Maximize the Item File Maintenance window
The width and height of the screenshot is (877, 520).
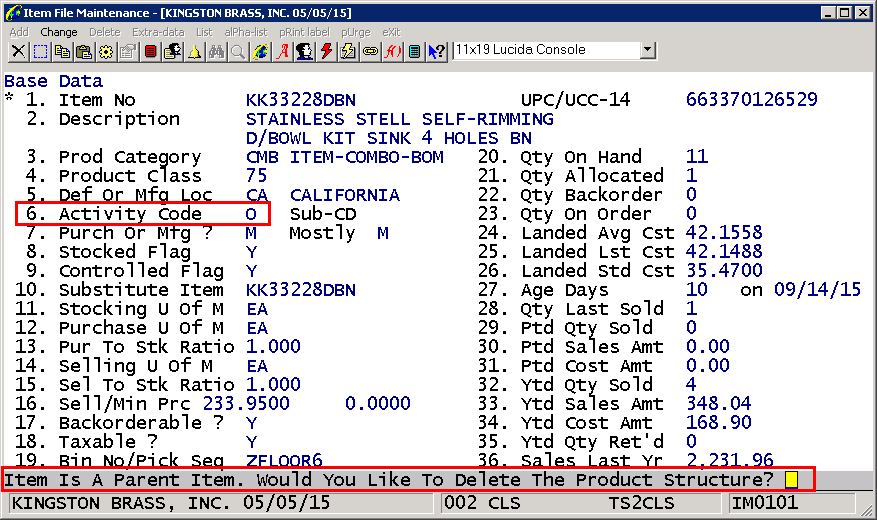pos(845,12)
